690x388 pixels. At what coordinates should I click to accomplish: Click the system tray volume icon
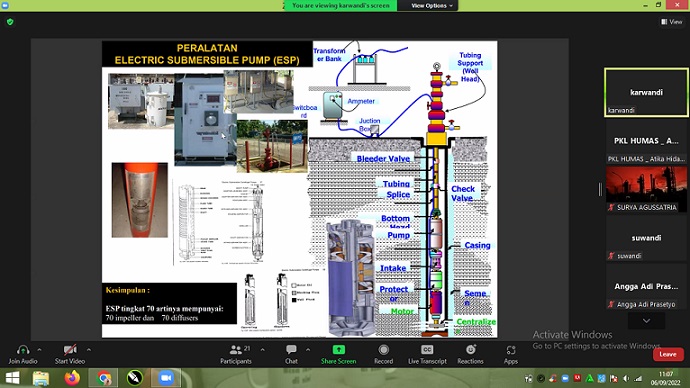[626, 379]
